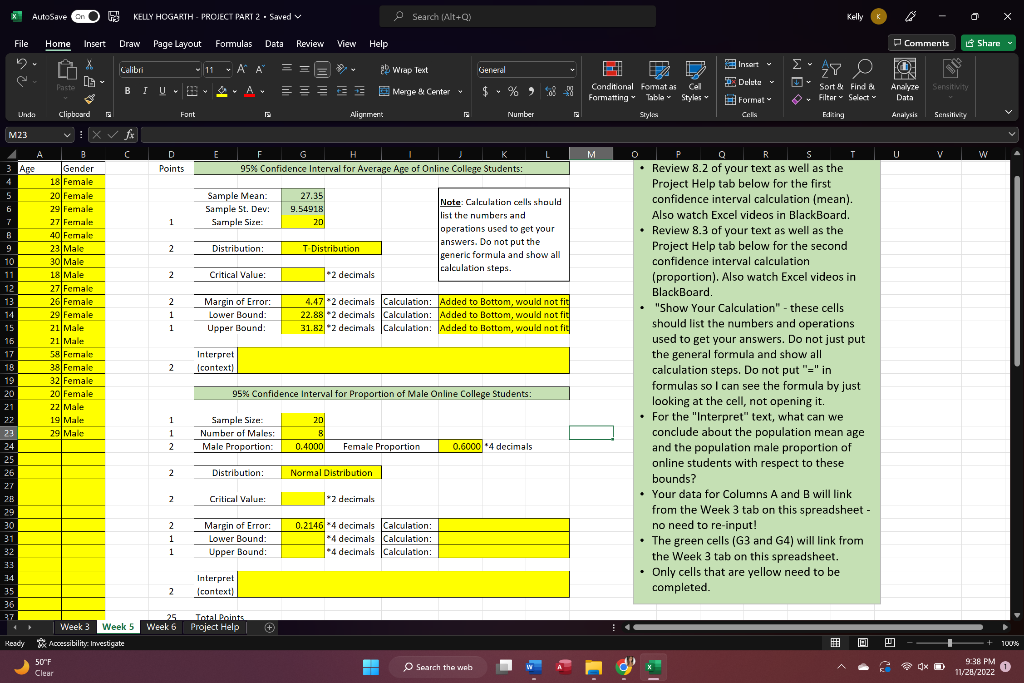Screen dimensions: 1024x683
Task: Click Analyze Data icon
Action: pos(904,81)
